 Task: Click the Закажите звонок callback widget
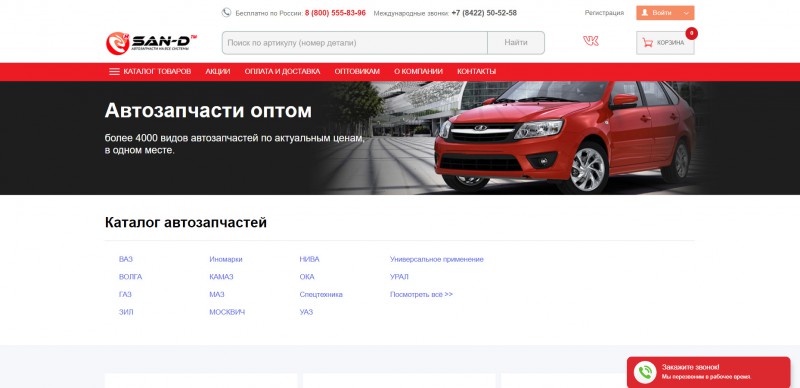(709, 372)
